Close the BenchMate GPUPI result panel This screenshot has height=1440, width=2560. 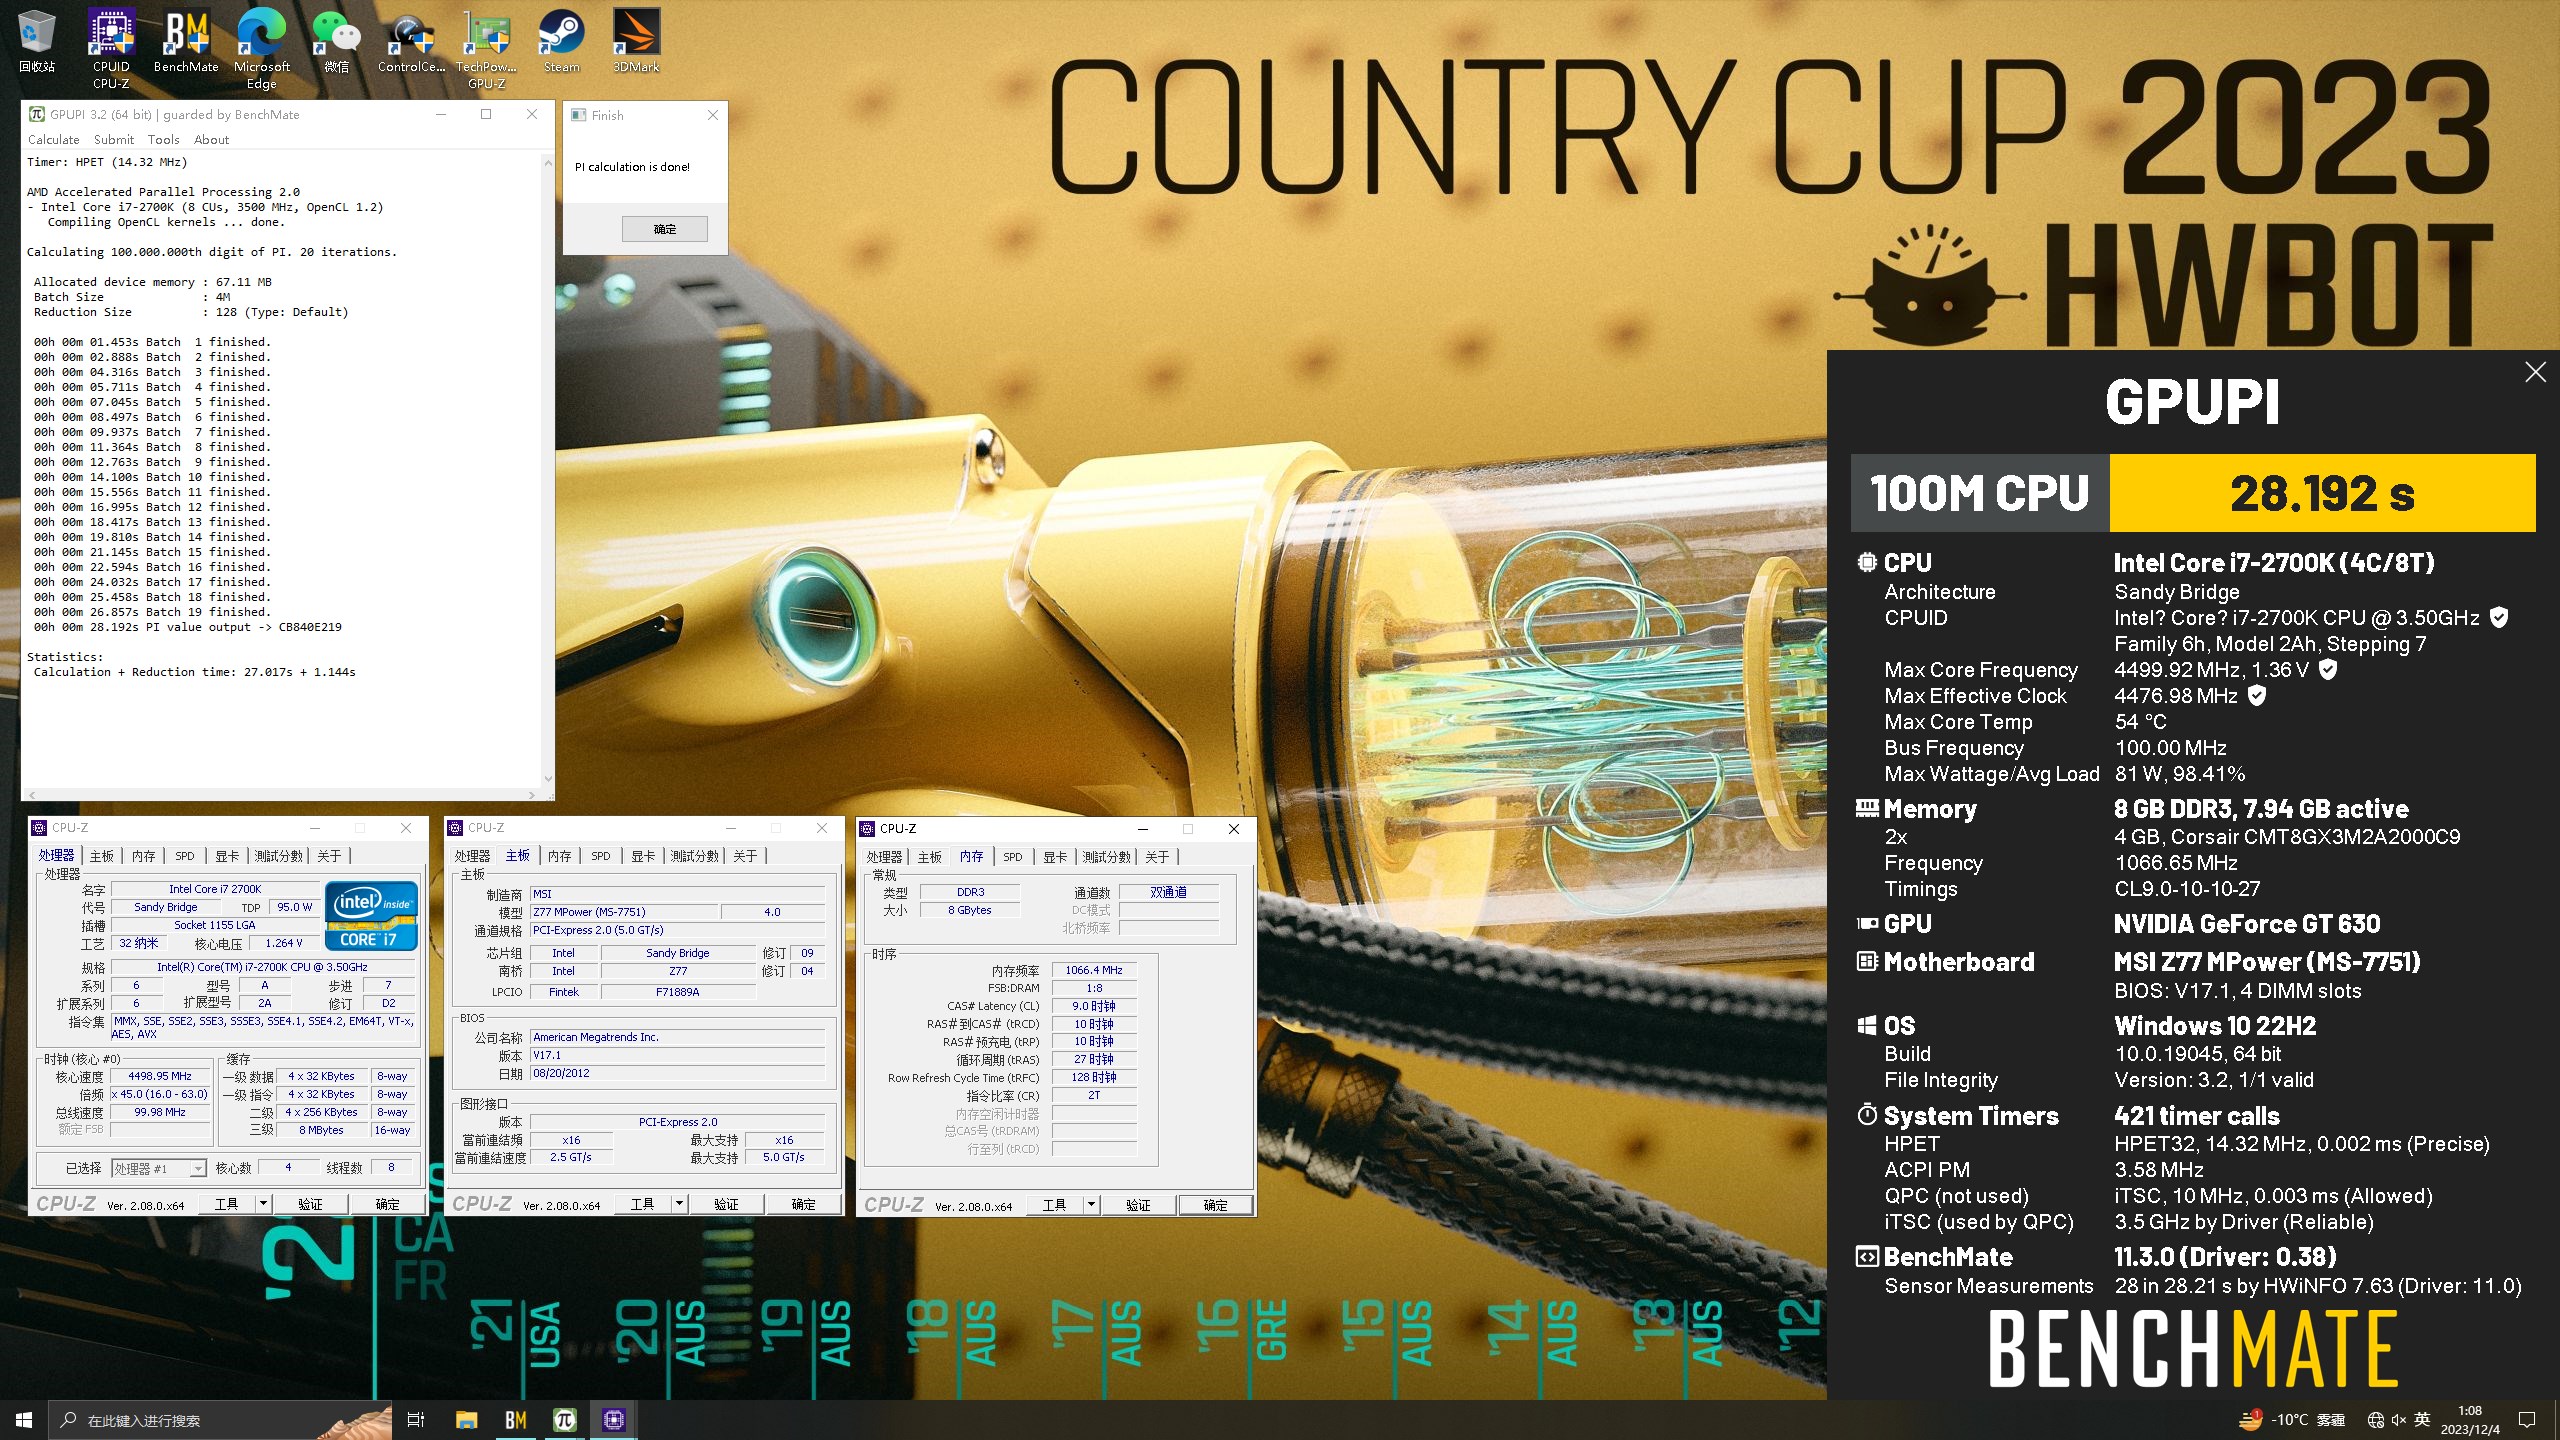2535,372
